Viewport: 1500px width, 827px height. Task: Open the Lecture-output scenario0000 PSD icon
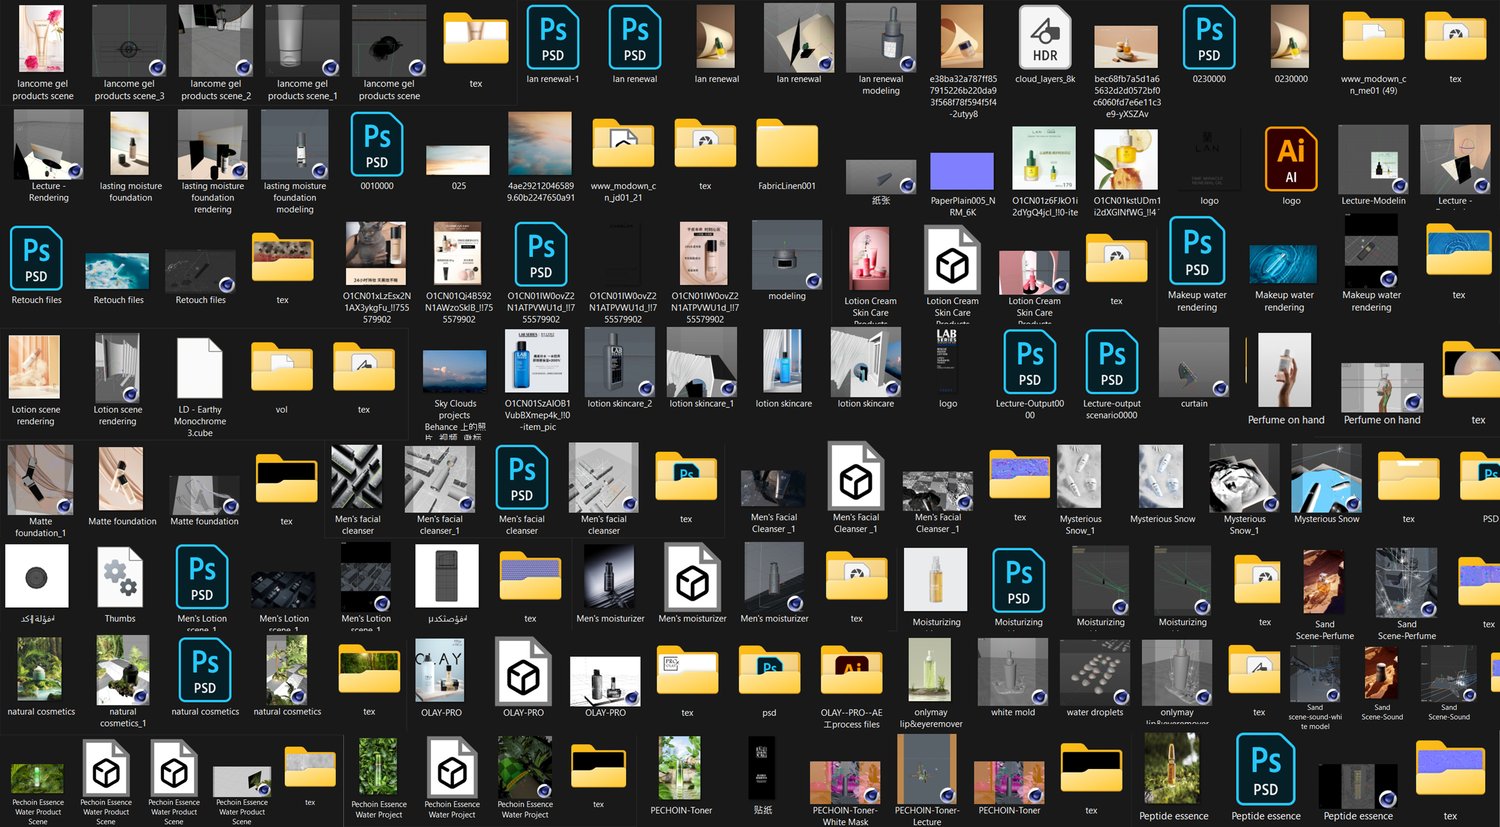click(x=1112, y=361)
